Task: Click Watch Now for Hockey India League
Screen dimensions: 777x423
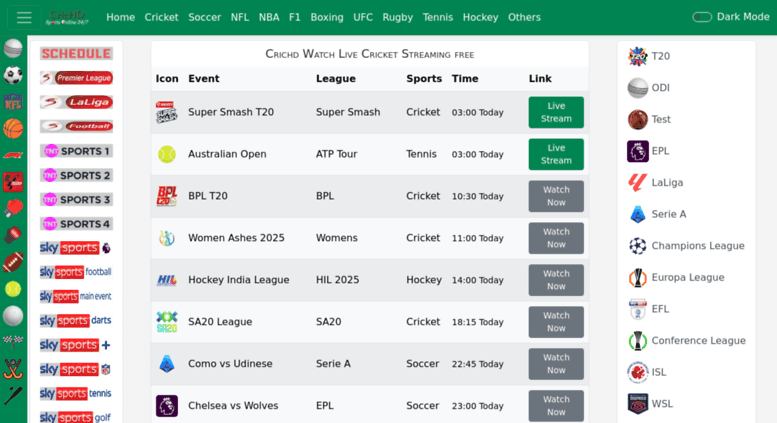Action: [x=556, y=280]
